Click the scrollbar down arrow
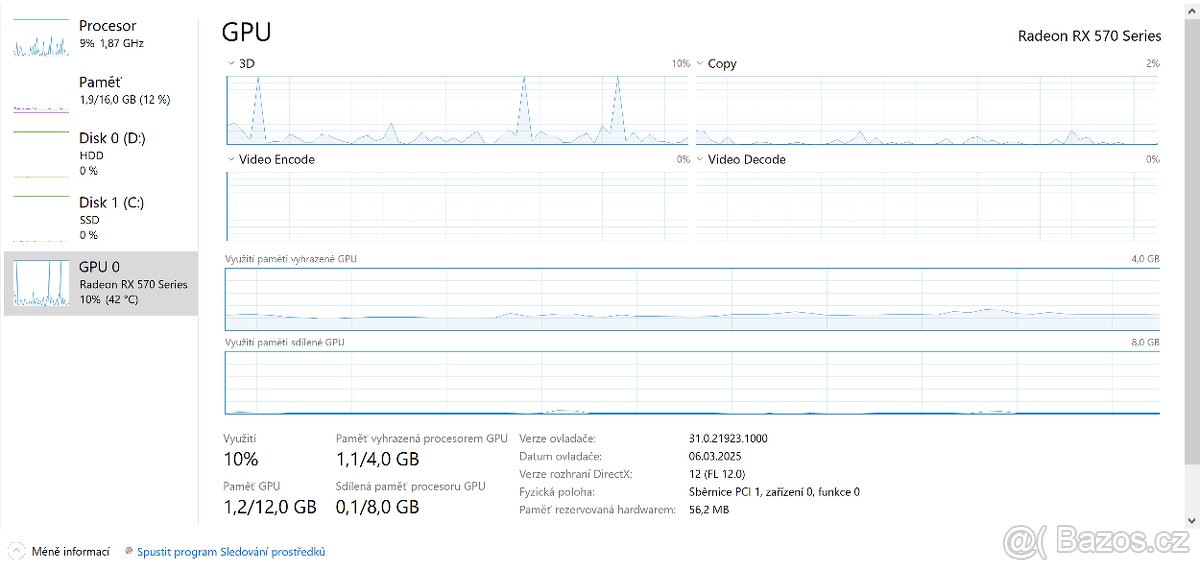Screen dimensions: 1200x570 click(1190, 520)
